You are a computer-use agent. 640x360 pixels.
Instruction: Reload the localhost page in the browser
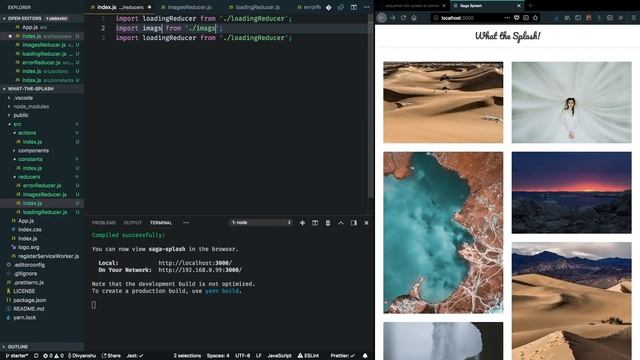point(403,18)
